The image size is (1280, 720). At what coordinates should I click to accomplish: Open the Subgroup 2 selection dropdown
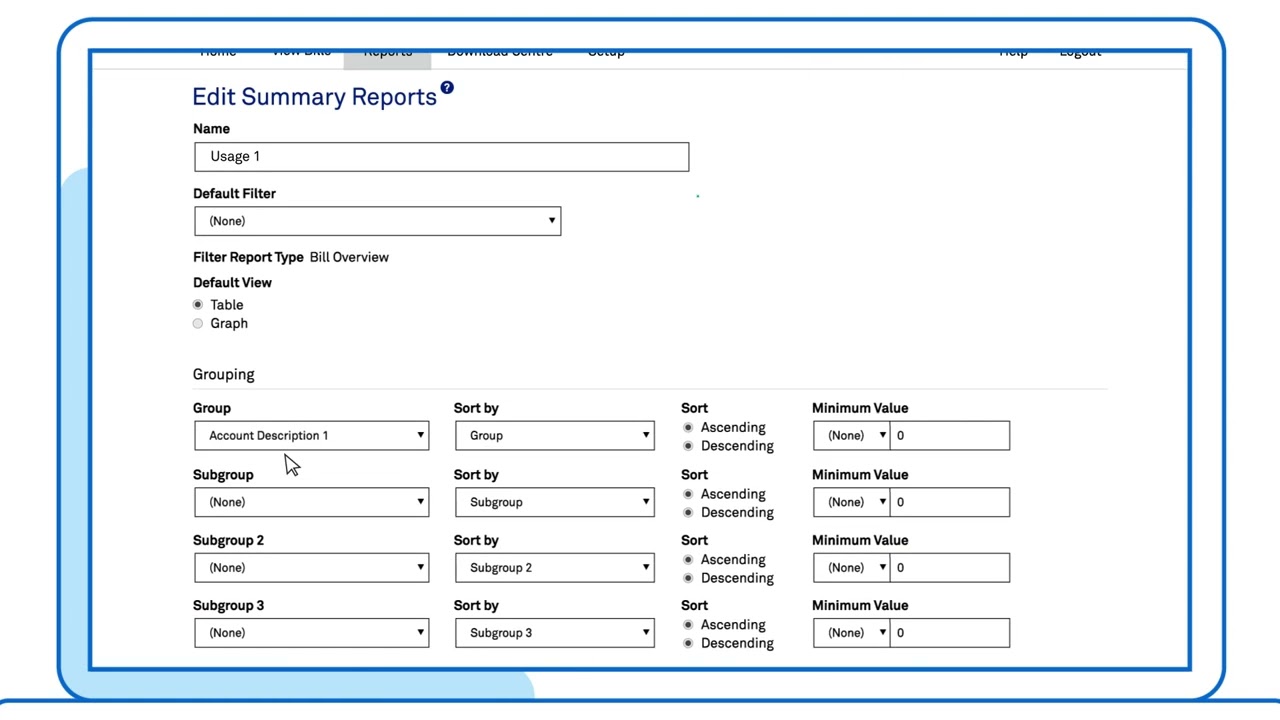point(311,568)
